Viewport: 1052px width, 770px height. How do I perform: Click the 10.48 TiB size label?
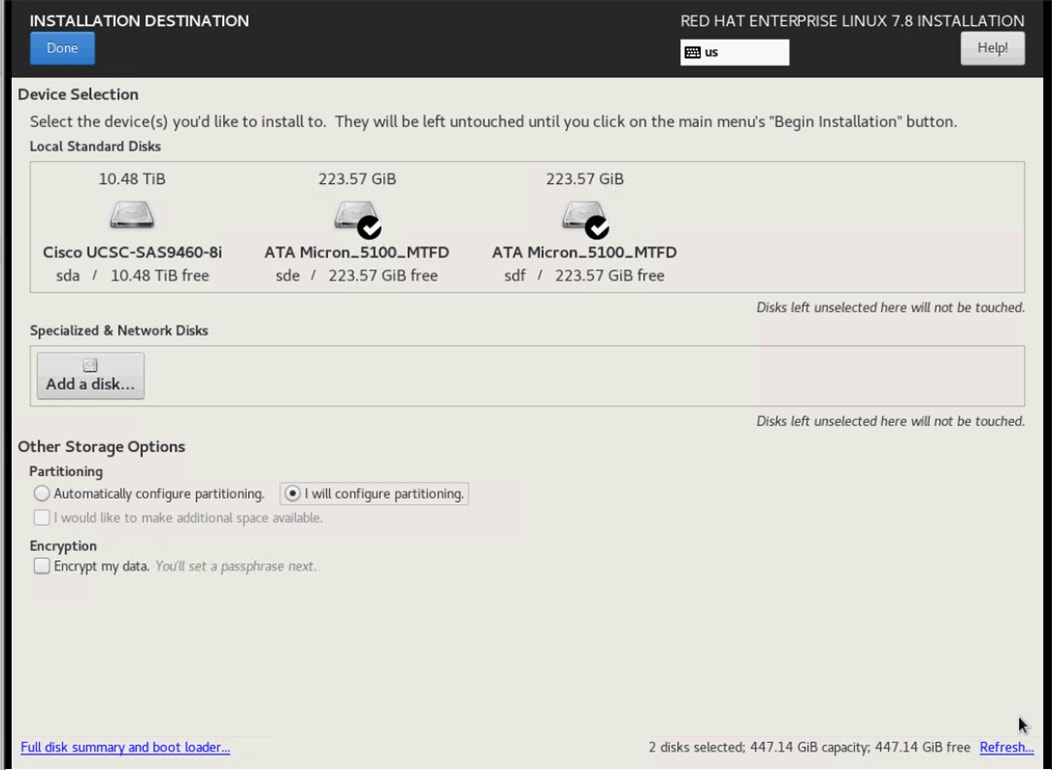[x=132, y=179]
